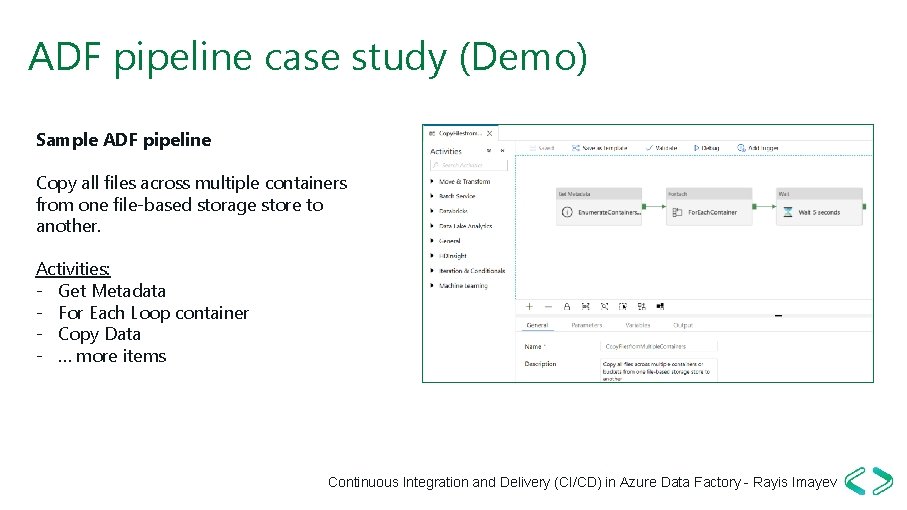Click the underlined 'Activities:' text

pos(73,269)
